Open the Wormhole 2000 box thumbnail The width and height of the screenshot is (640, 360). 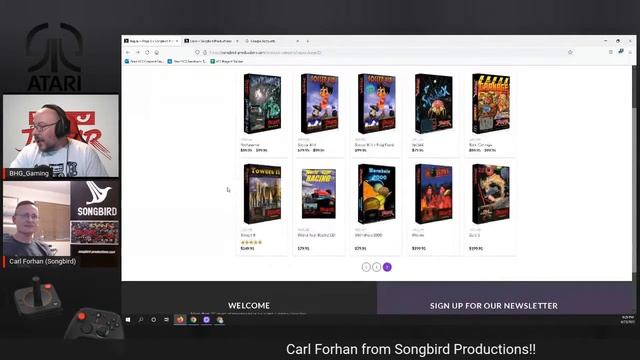(x=376, y=194)
